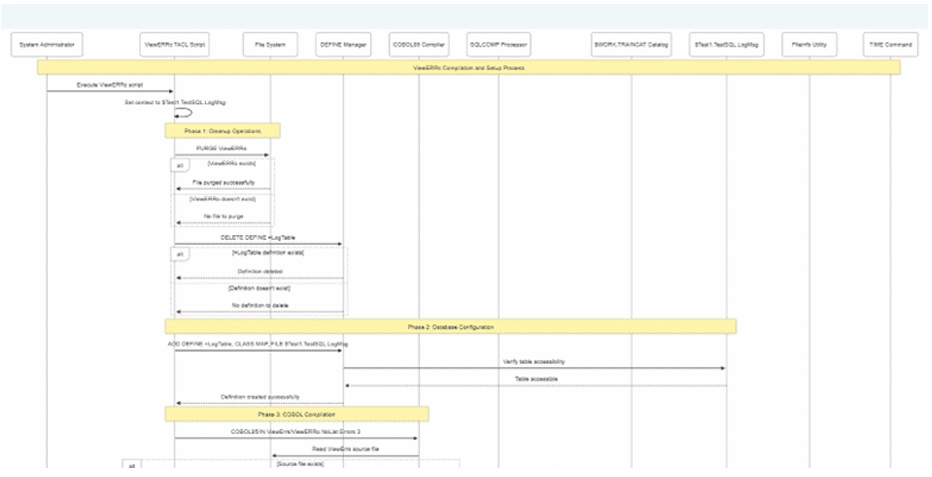Select the SQLCOMP Processor participant box
This screenshot has width=932, height=477.
(499, 45)
